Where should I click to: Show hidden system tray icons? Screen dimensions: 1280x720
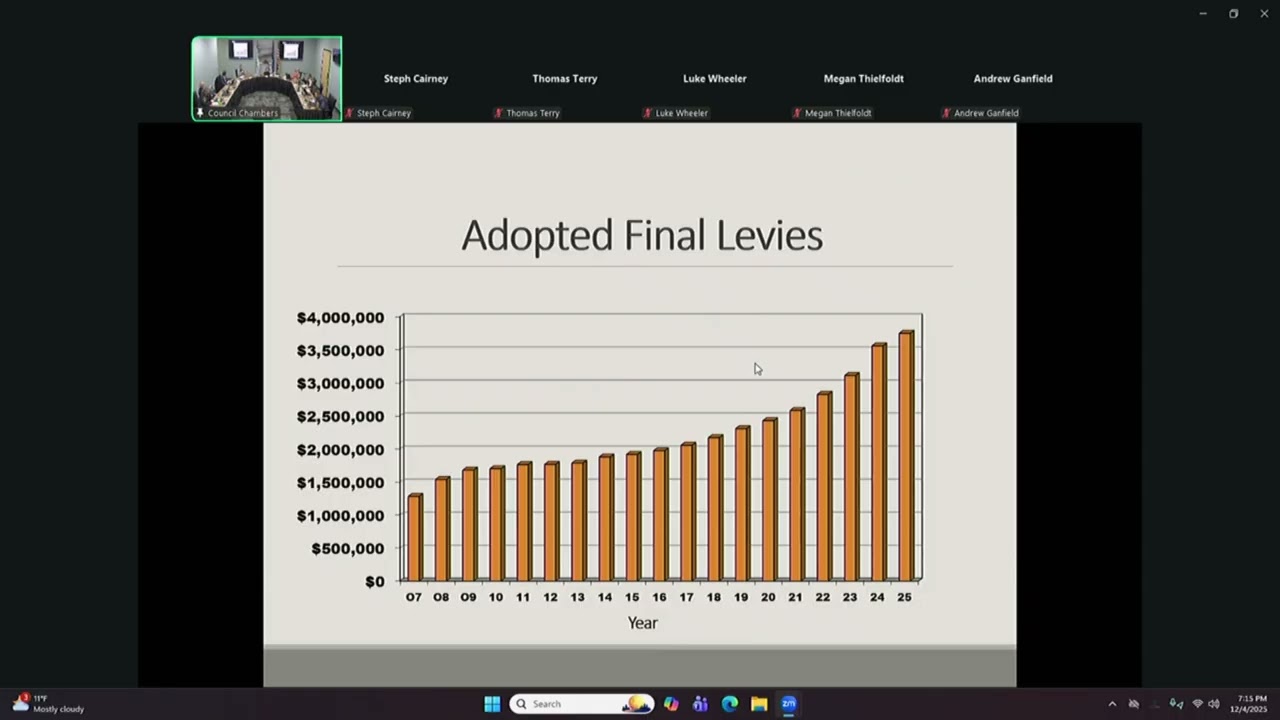[x=1112, y=704]
